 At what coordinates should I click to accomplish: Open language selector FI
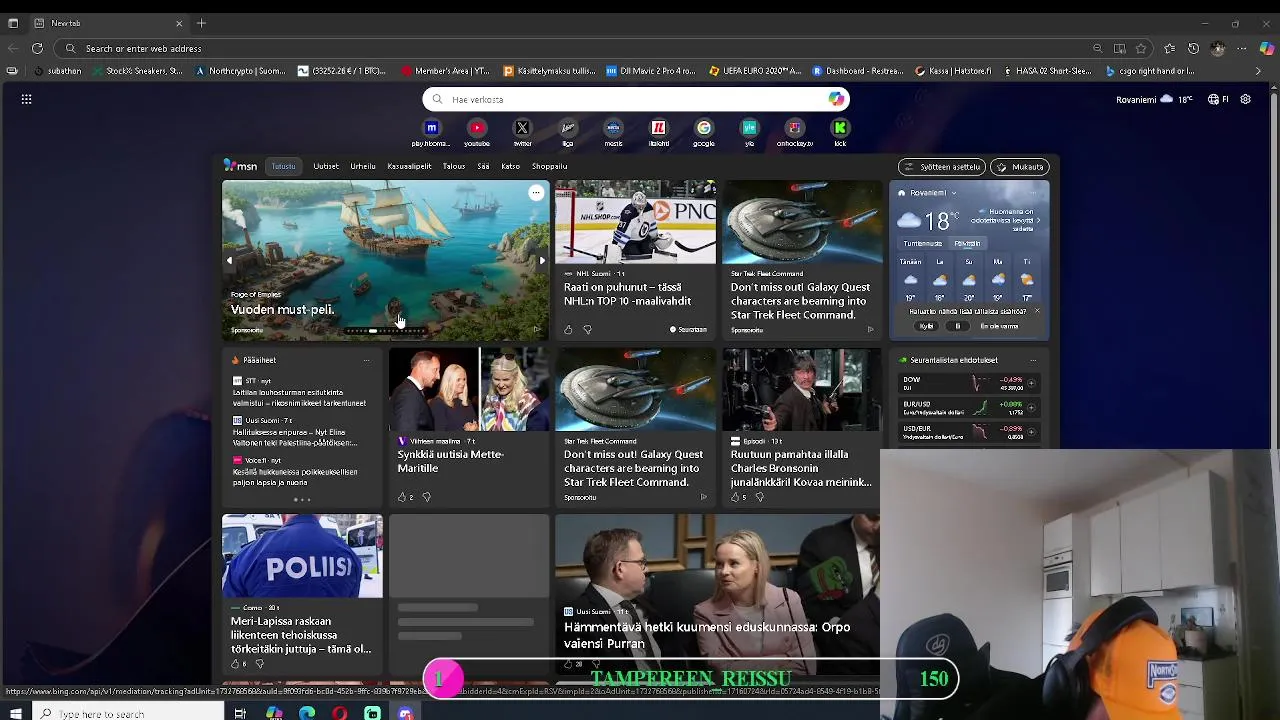click(1219, 99)
